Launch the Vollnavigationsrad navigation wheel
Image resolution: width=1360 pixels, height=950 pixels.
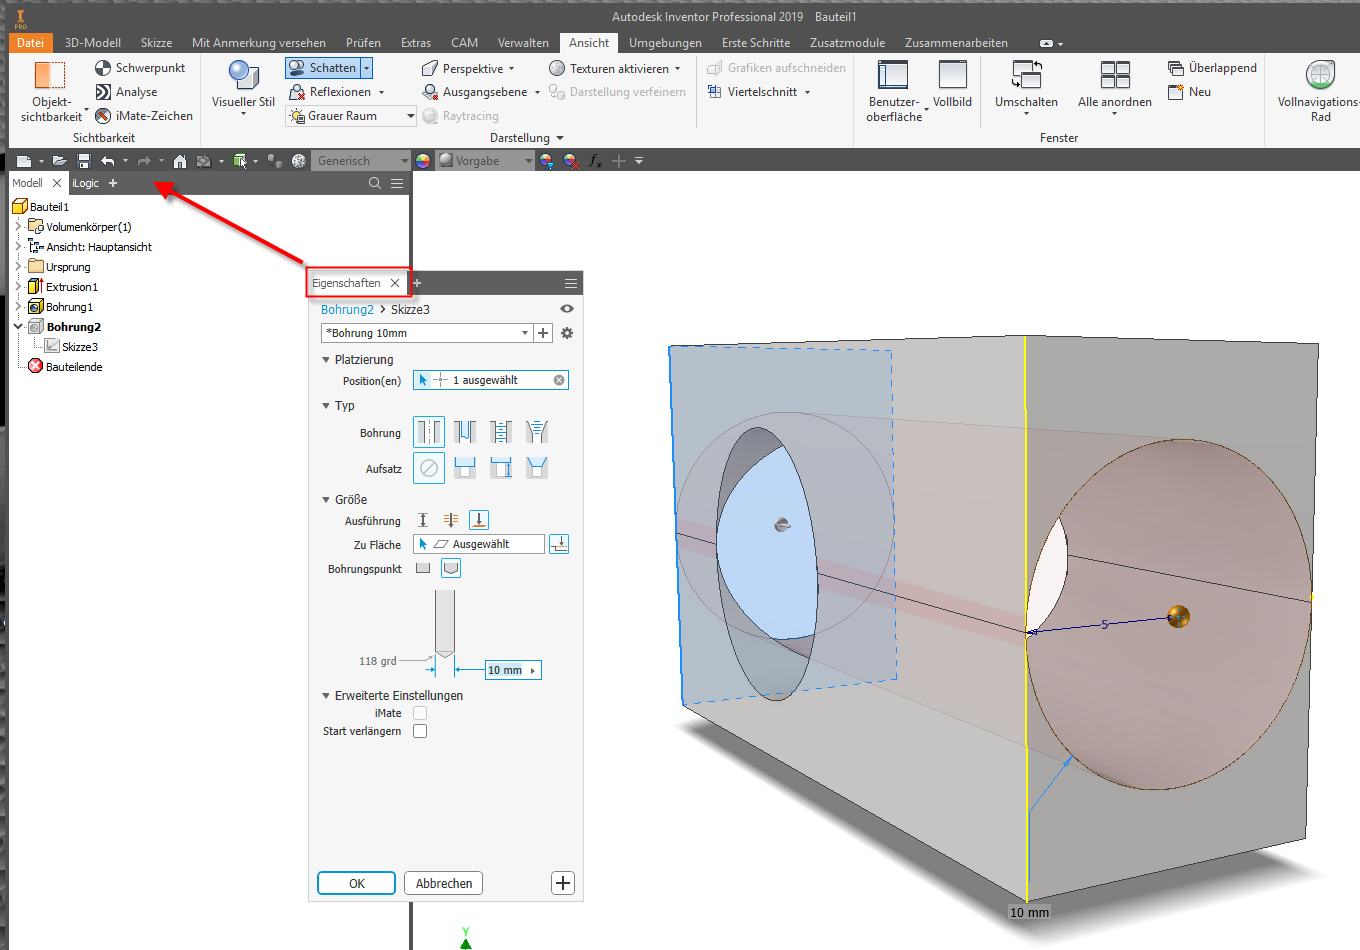click(x=1321, y=90)
